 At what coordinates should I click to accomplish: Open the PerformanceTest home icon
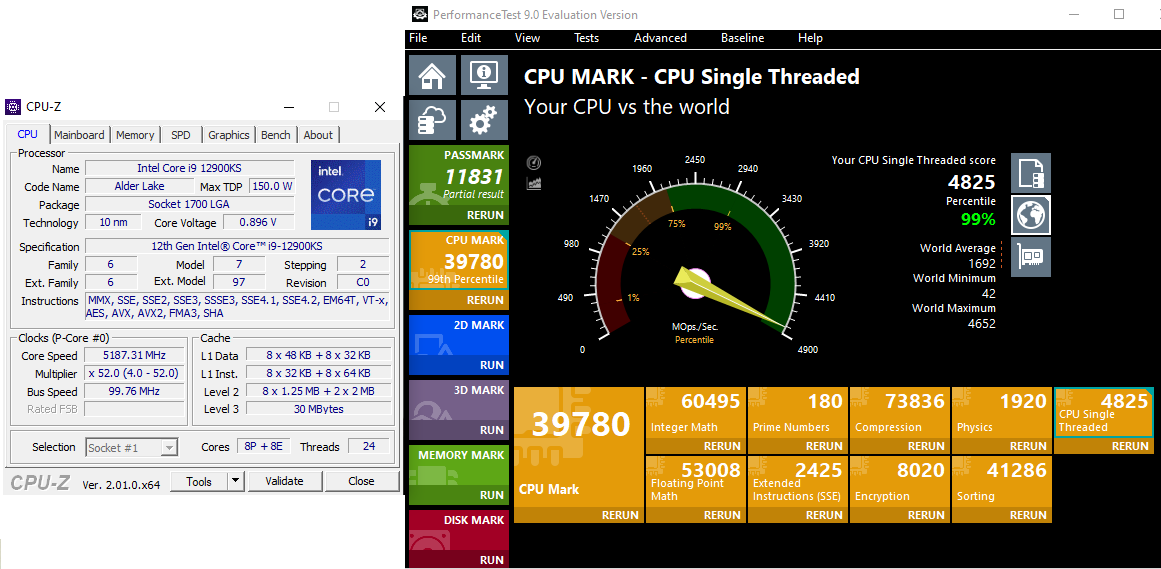tap(433, 75)
